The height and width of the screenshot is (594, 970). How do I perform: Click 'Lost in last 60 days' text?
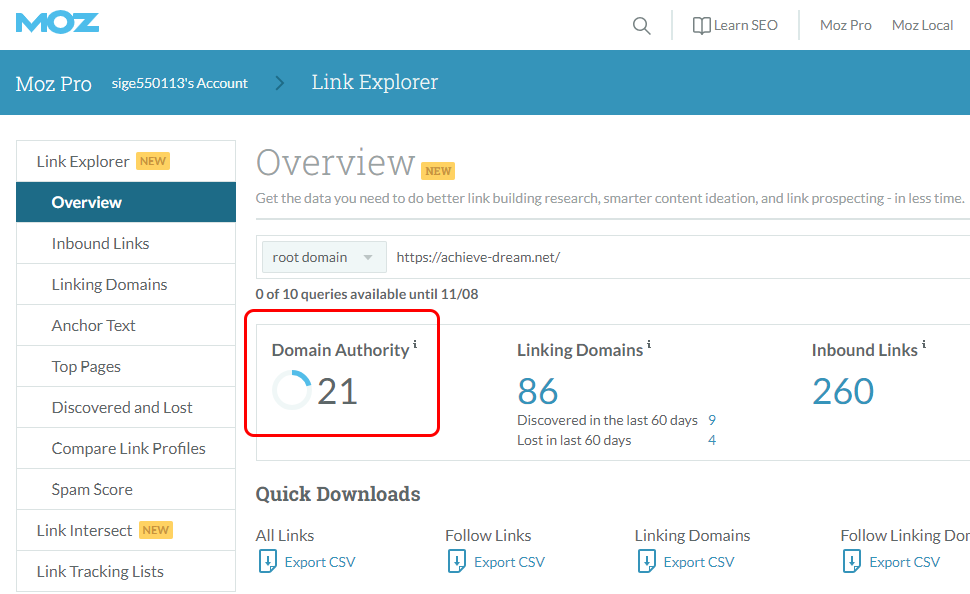574,440
